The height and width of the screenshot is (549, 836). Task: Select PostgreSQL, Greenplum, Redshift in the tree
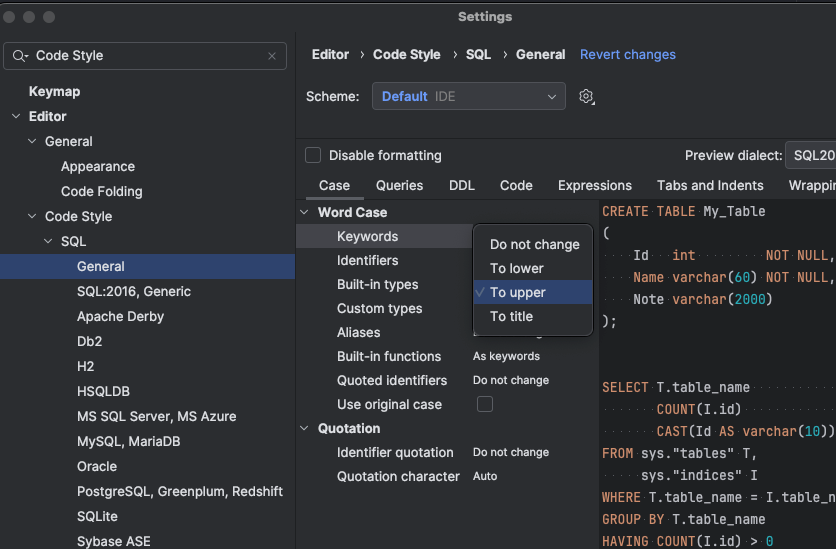tap(180, 491)
